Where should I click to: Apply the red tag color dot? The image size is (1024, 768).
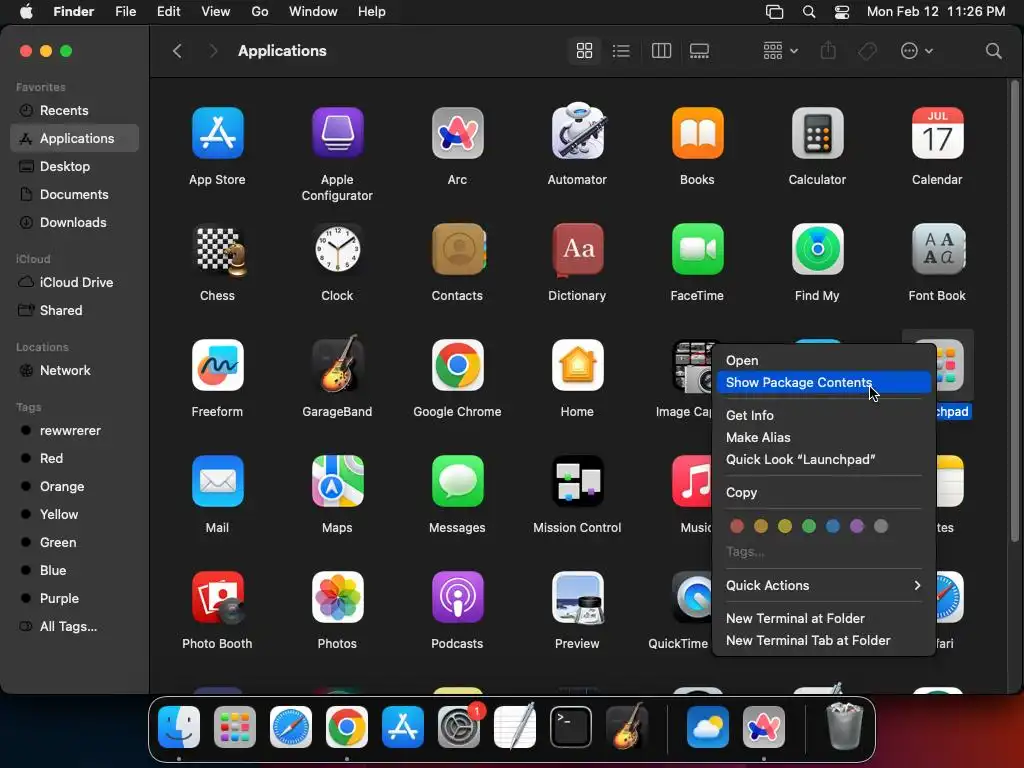coord(737,526)
